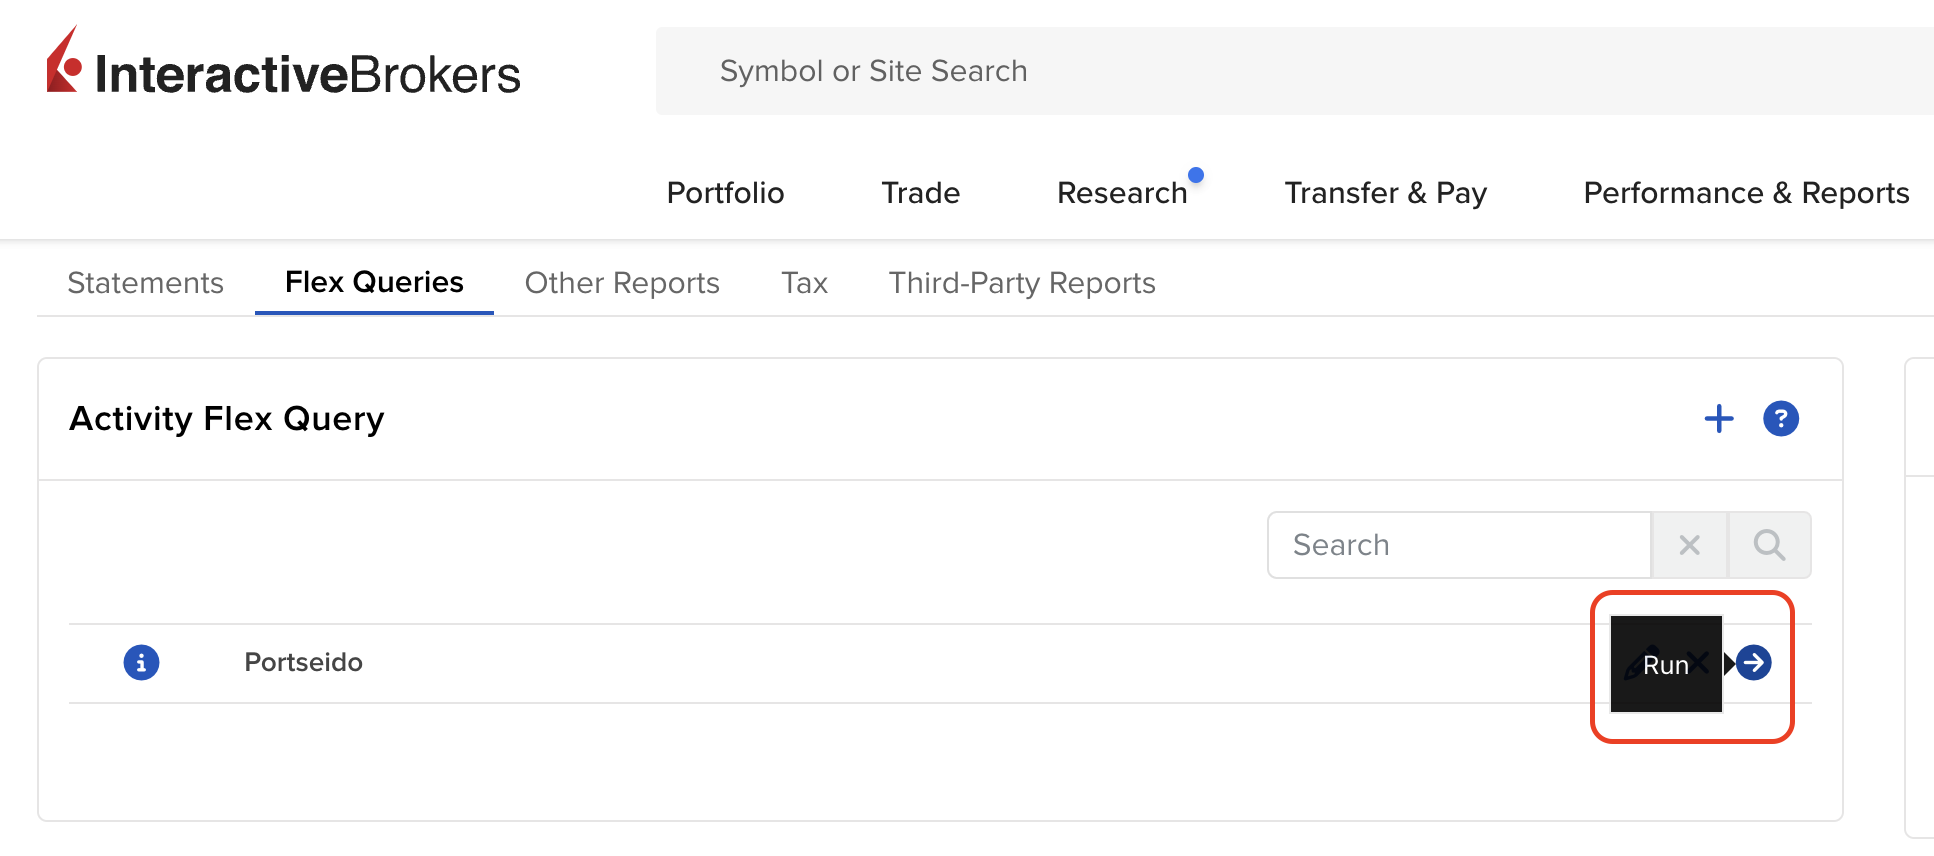
Task: Open the Transfer & Pay menu
Action: tap(1386, 192)
